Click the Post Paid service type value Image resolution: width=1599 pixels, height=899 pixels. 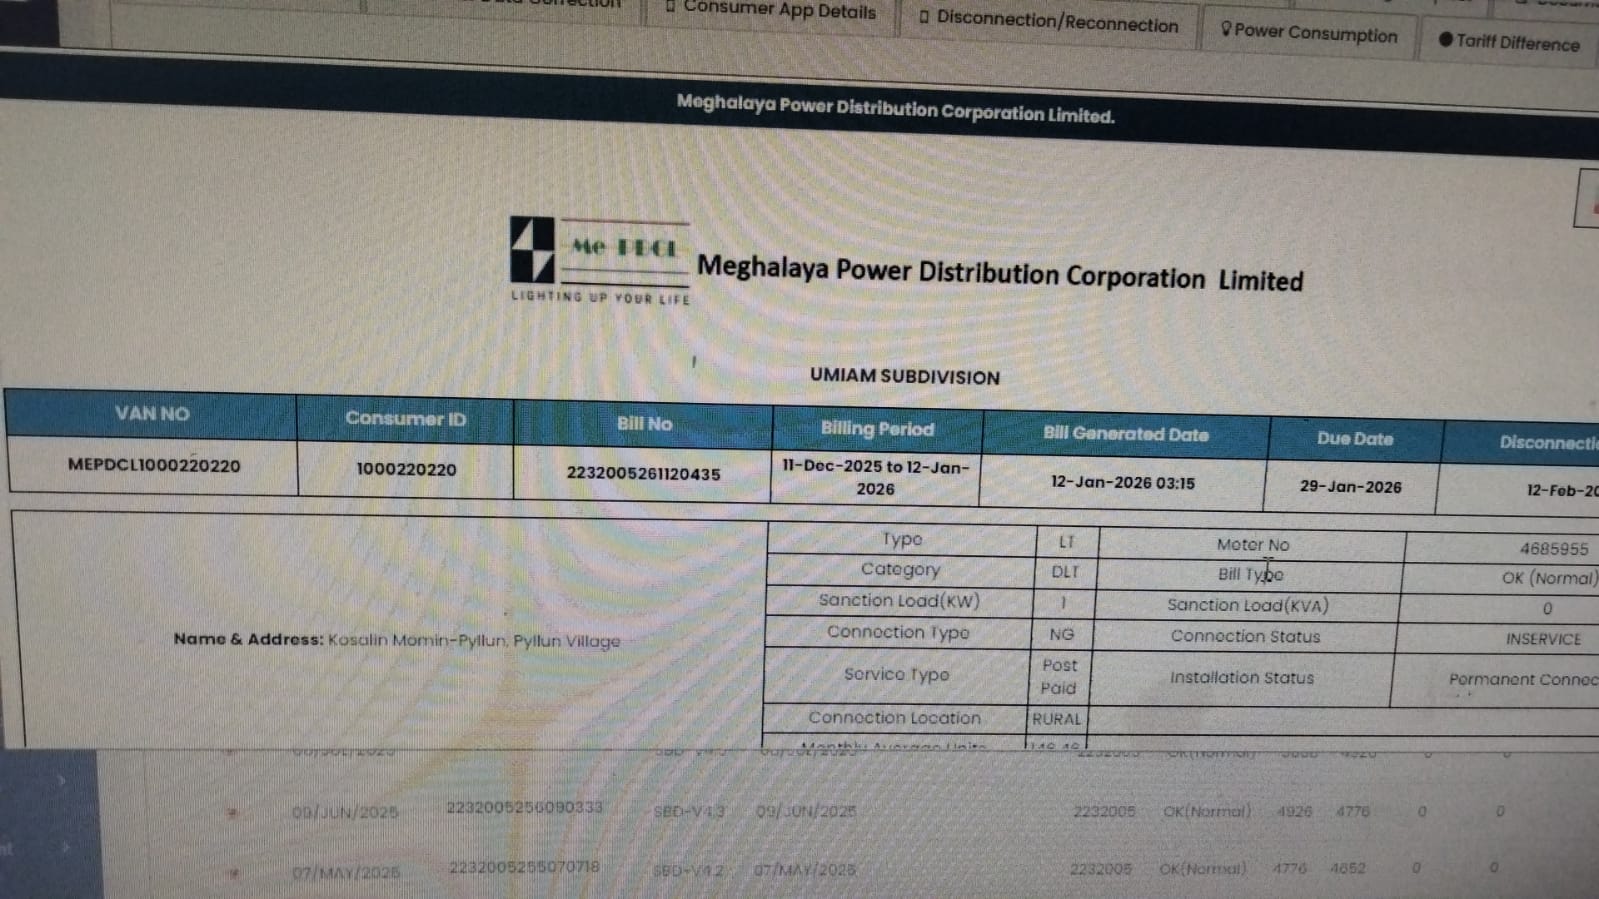1059,676
